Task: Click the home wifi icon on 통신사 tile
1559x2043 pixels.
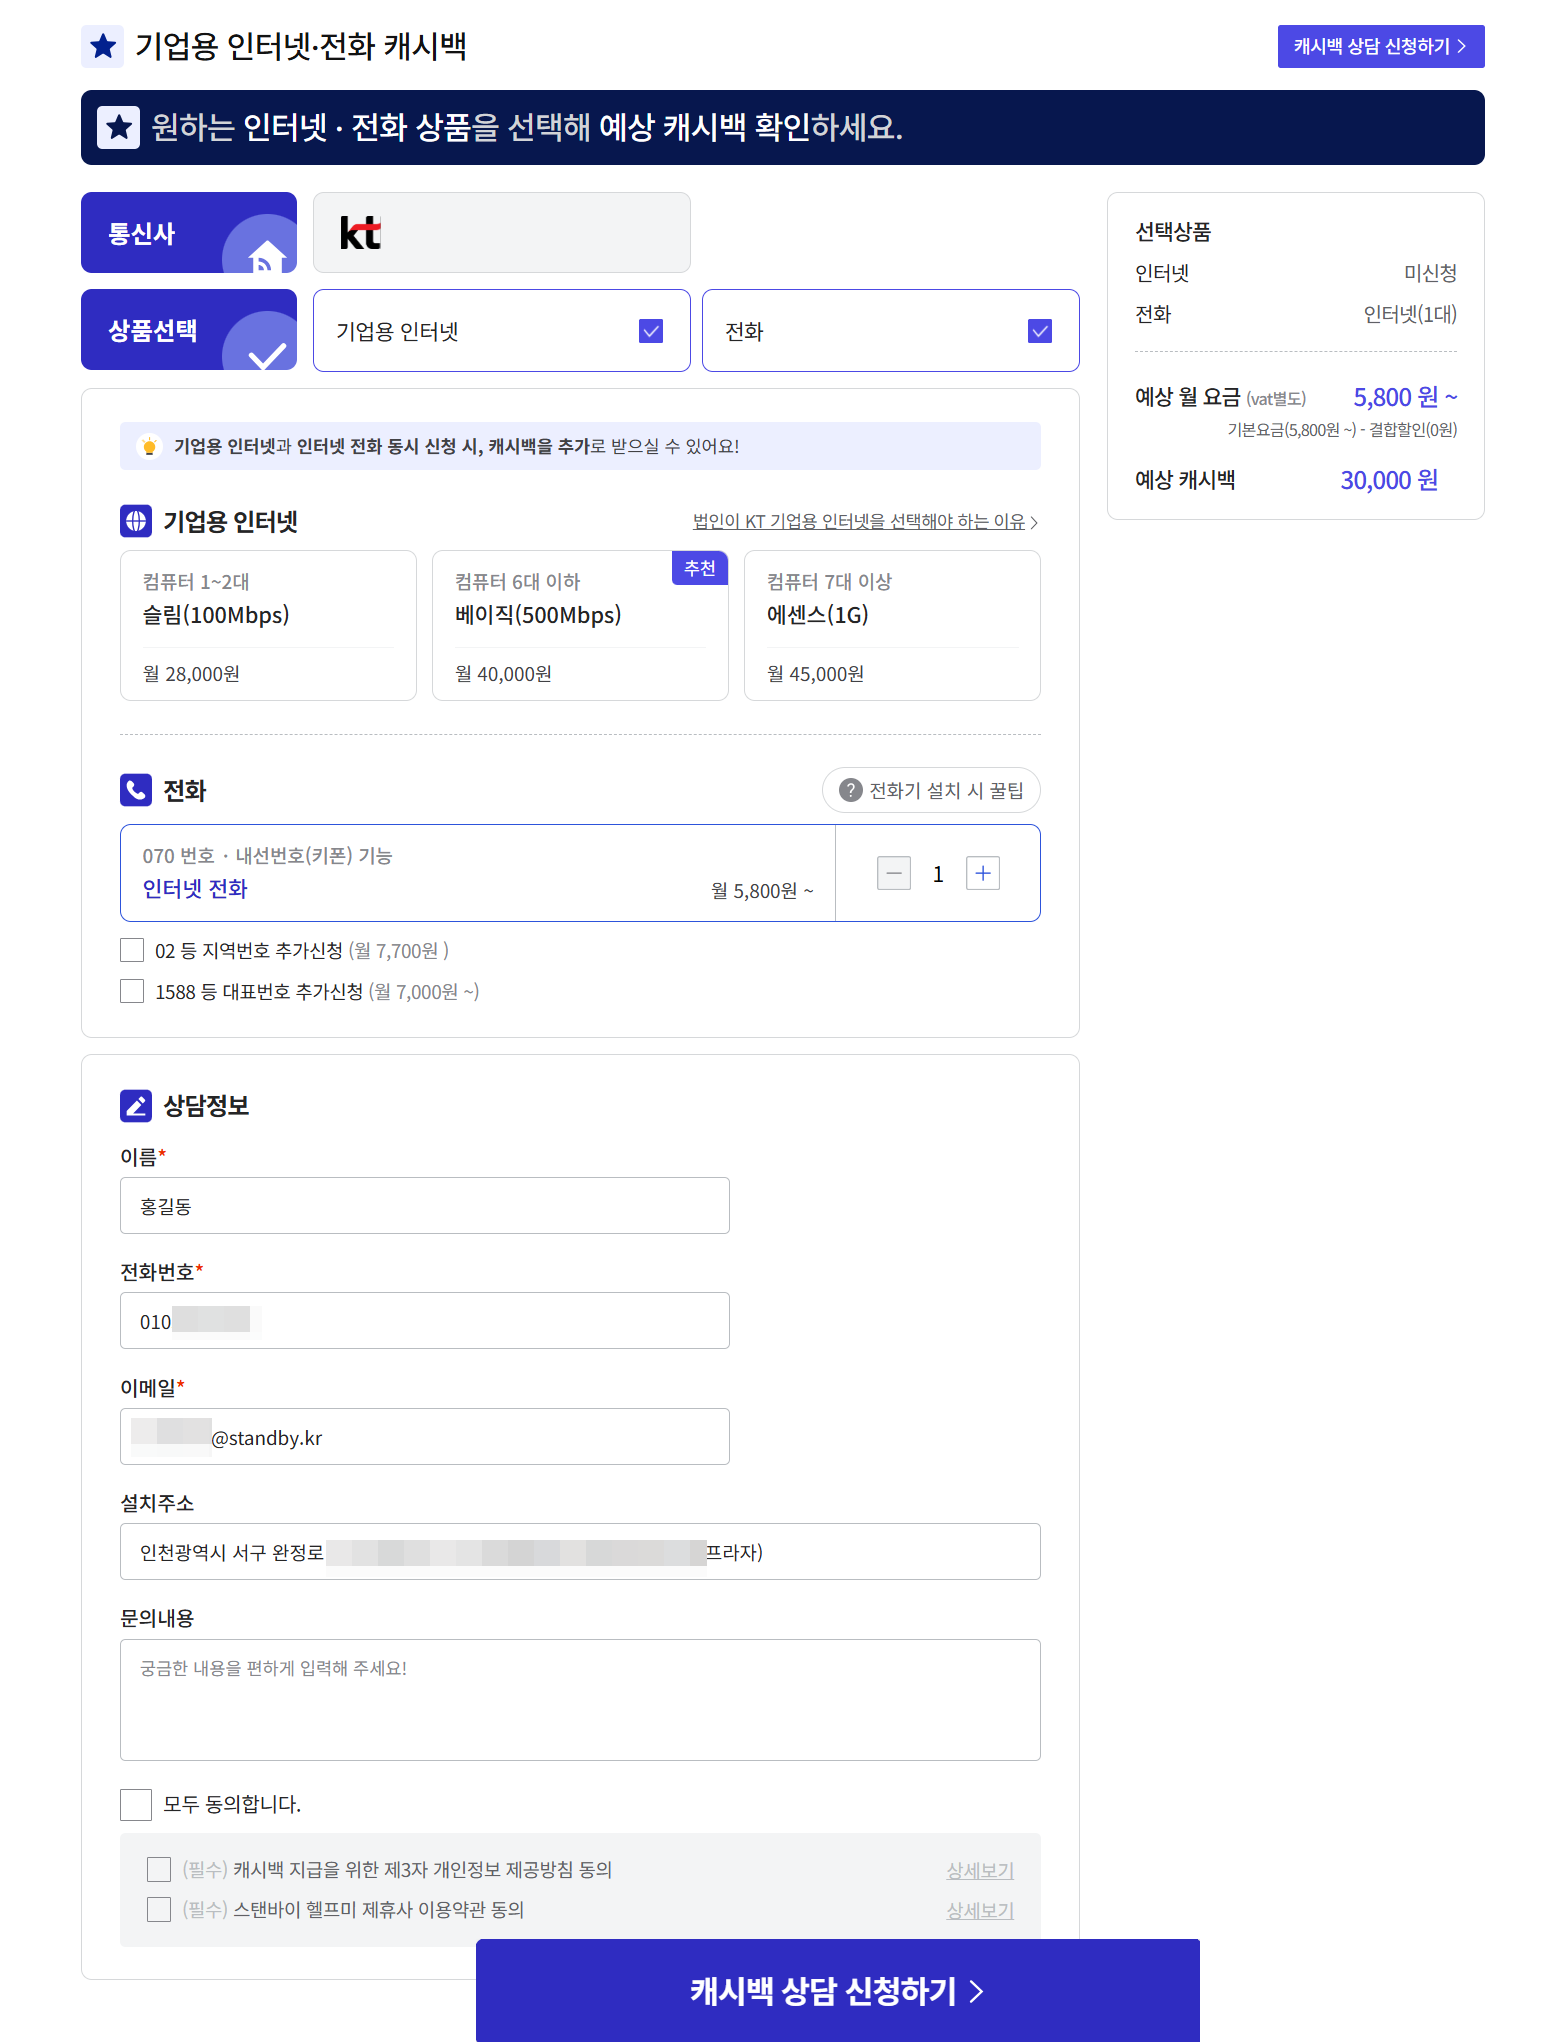Action: pos(266,255)
